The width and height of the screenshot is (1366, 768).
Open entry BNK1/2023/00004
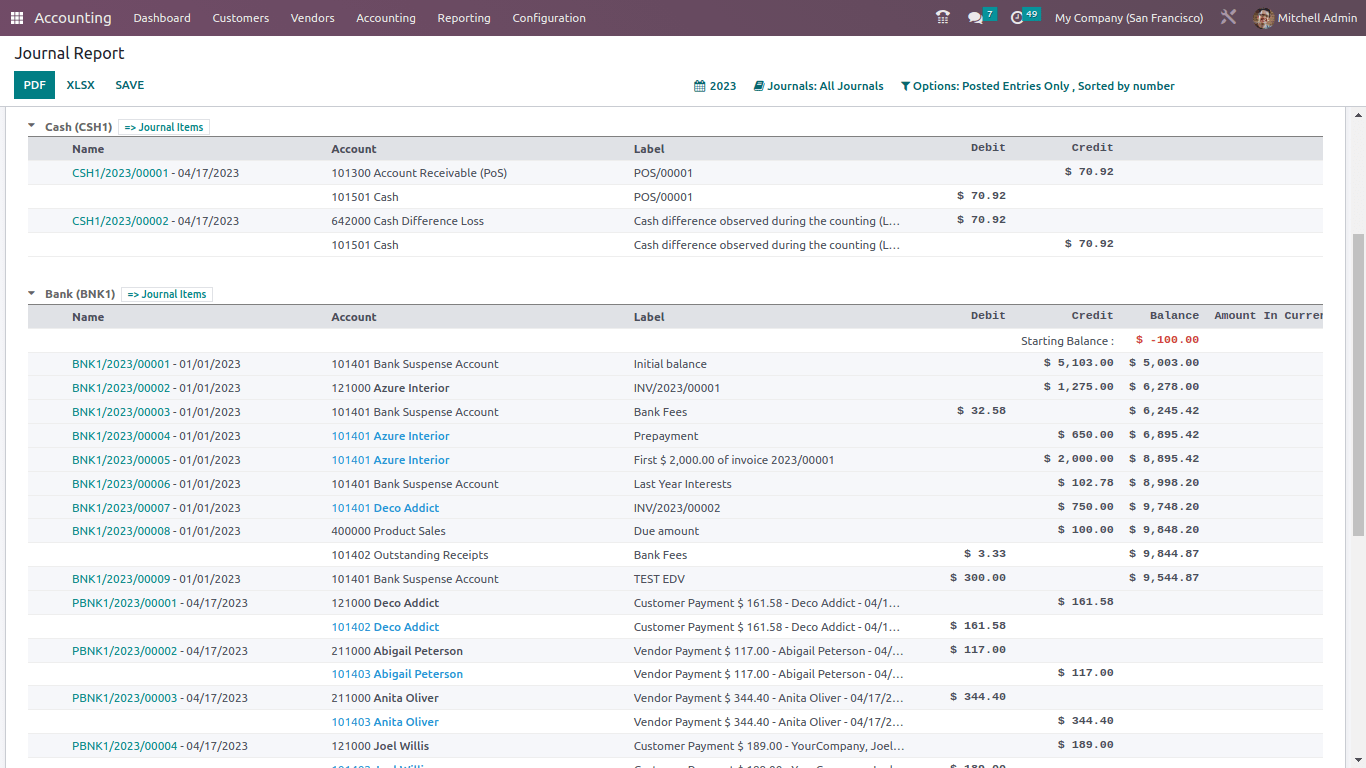click(121, 436)
